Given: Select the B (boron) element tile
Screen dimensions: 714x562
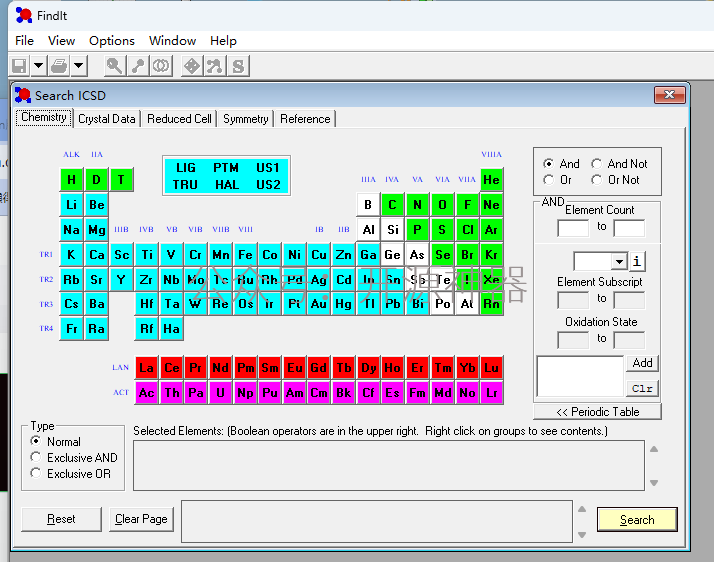Looking at the screenshot, I should 368,205.
